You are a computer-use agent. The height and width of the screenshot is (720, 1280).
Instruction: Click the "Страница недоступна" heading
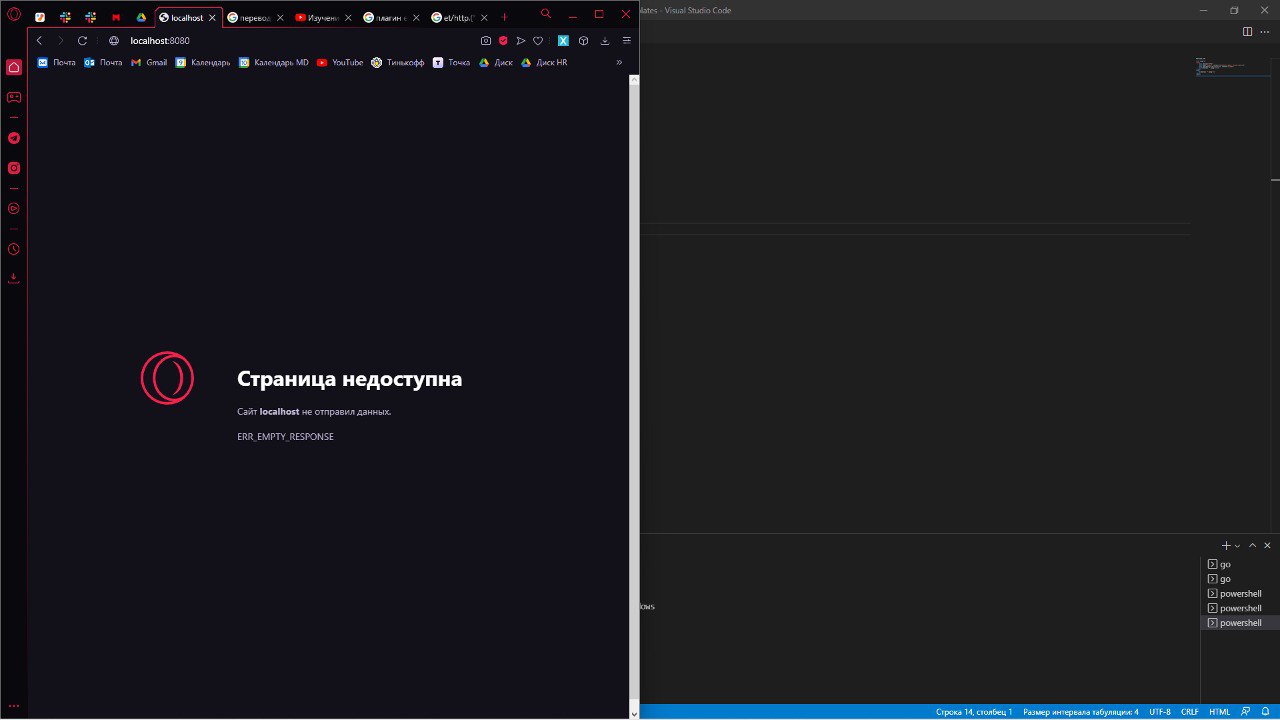pos(349,379)
